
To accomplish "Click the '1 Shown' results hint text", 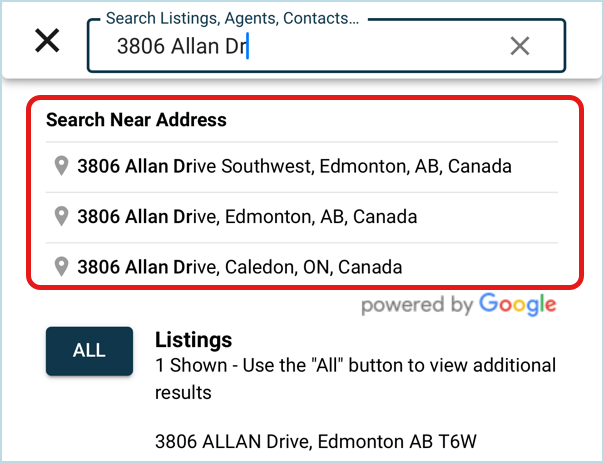I will [355, 378].
